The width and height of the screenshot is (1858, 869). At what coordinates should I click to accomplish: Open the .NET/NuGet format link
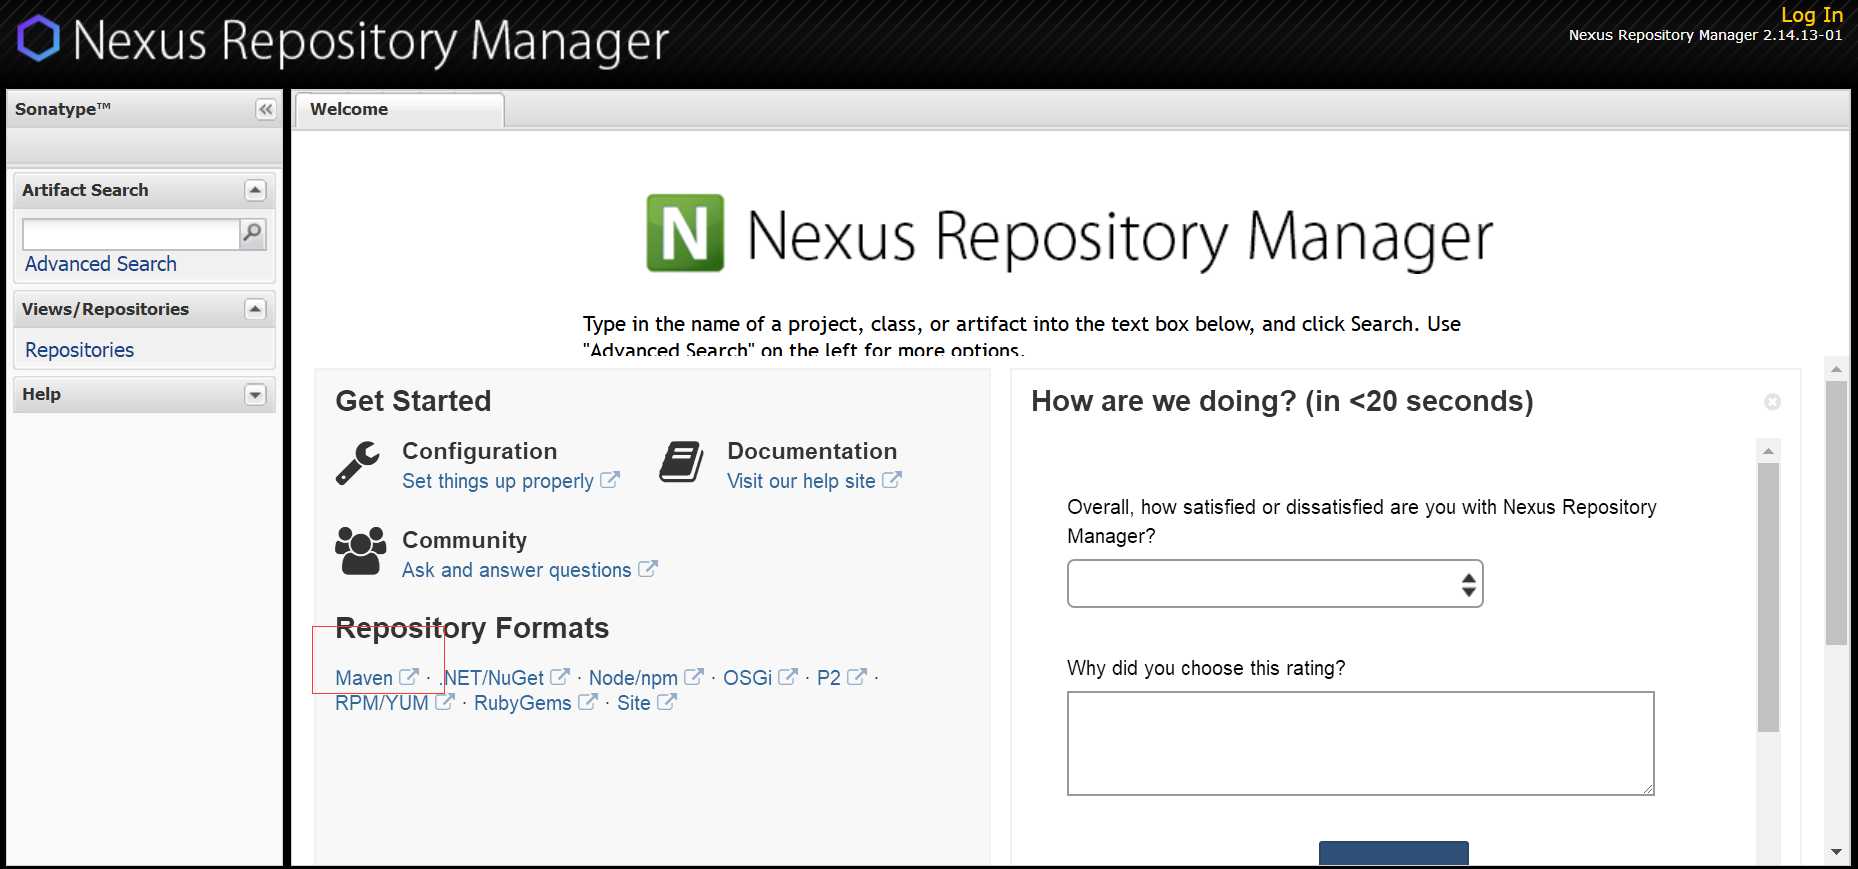point(493,678)
